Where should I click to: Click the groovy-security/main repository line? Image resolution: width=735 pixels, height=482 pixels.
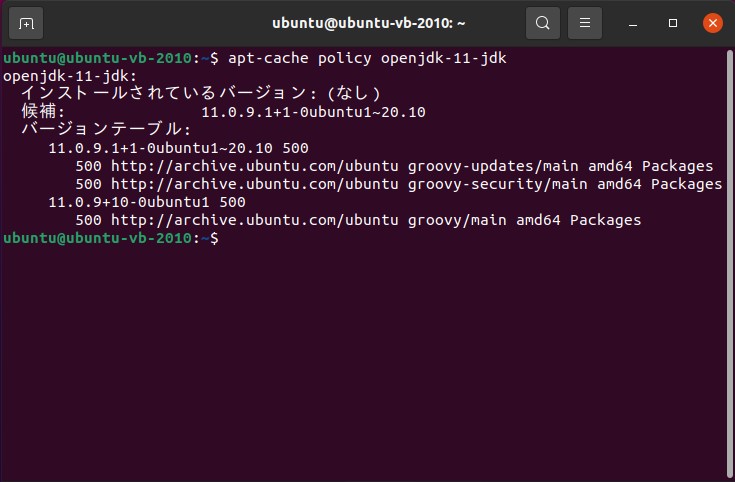(398, 184)
